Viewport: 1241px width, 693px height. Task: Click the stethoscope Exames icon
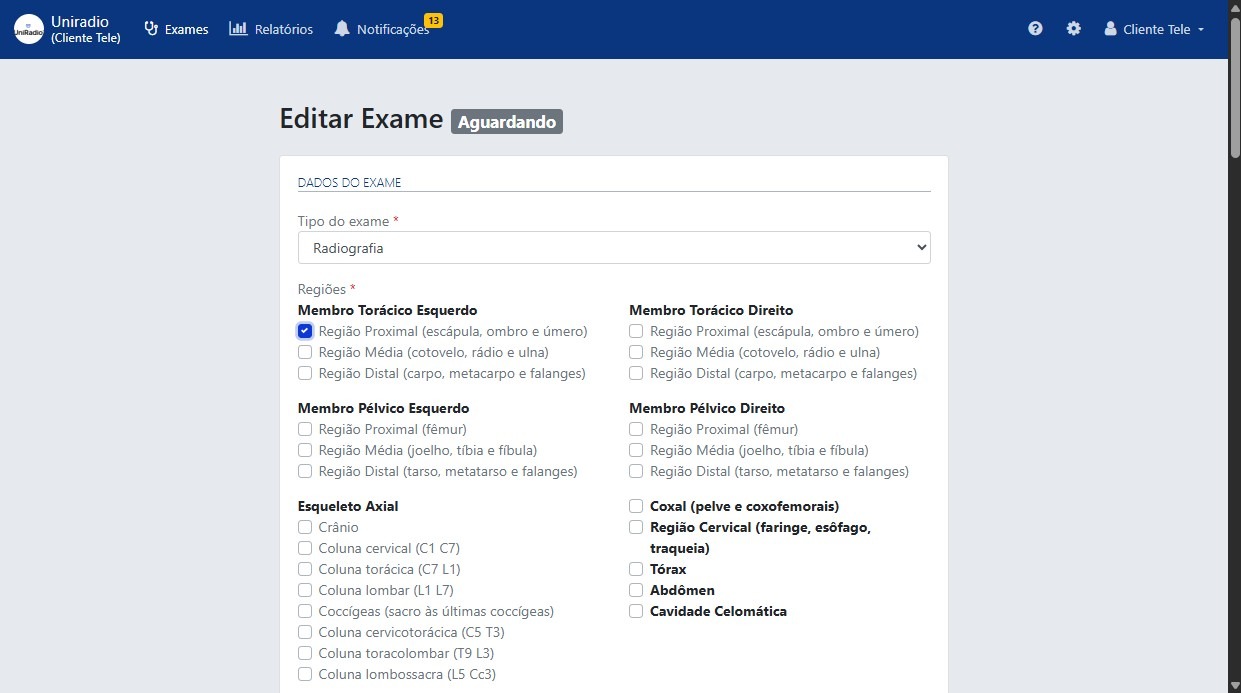[152, 29]
